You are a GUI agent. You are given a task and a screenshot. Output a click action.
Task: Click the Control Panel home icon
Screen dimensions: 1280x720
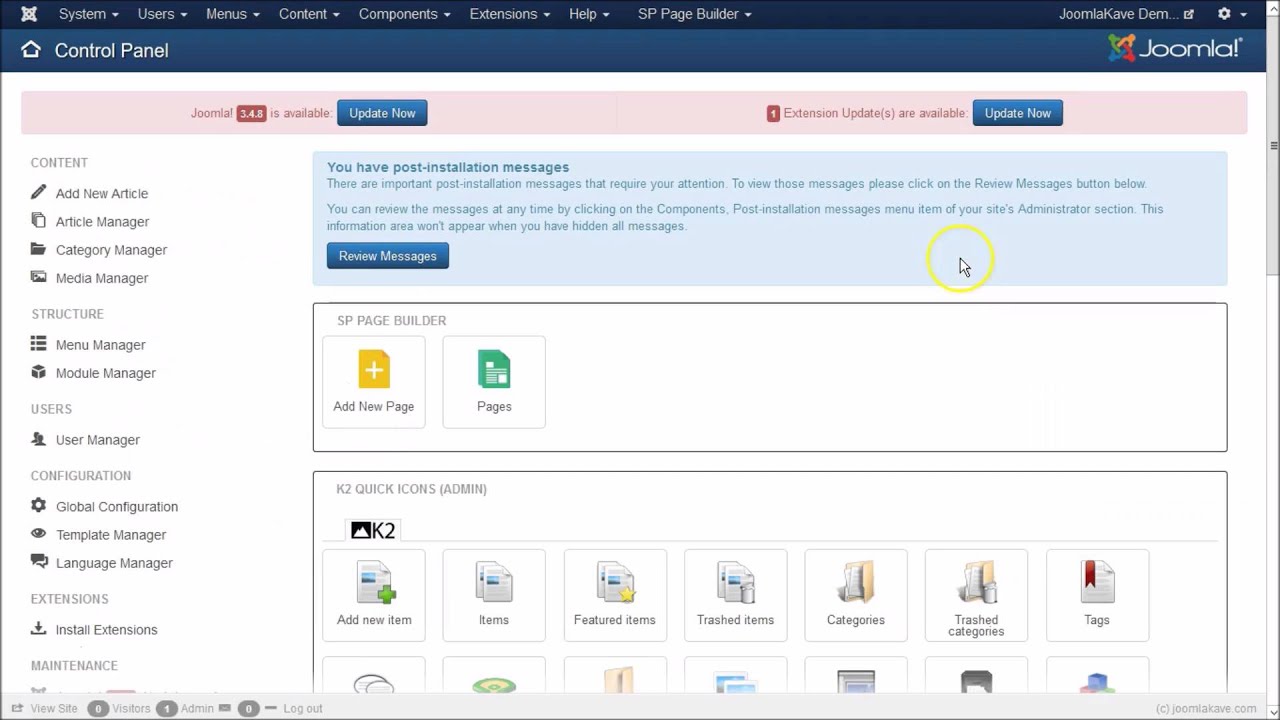tap(31, 50)
